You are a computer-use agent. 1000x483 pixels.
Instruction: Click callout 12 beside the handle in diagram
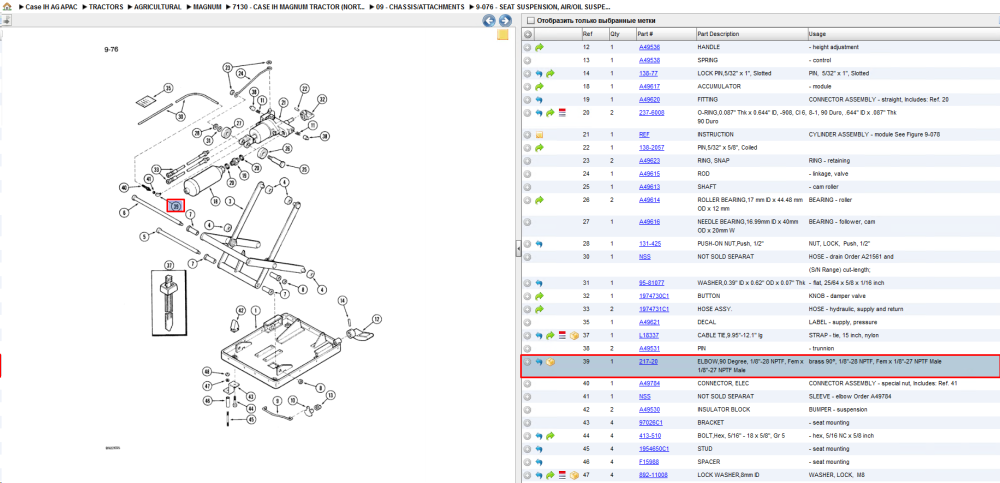376,319
